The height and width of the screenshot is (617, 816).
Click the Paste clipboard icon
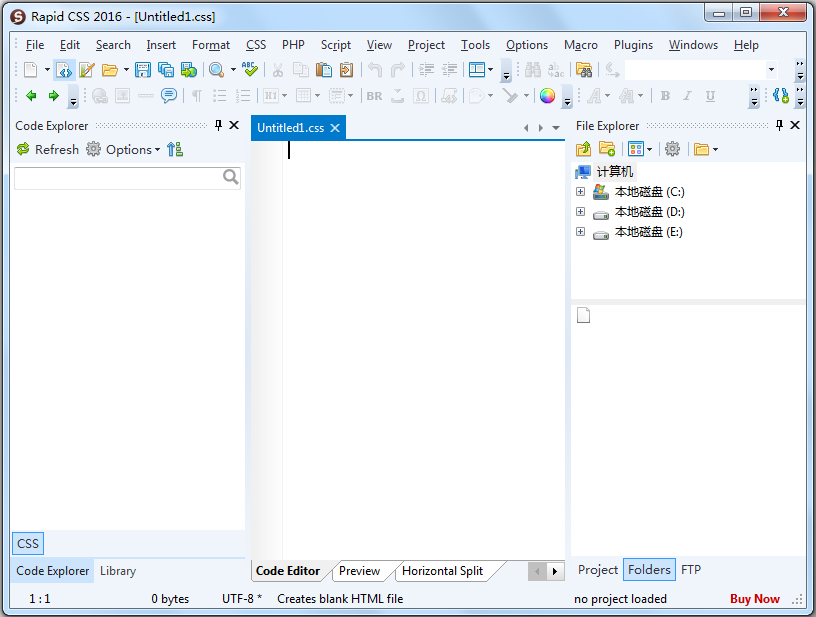click(324, 70)
